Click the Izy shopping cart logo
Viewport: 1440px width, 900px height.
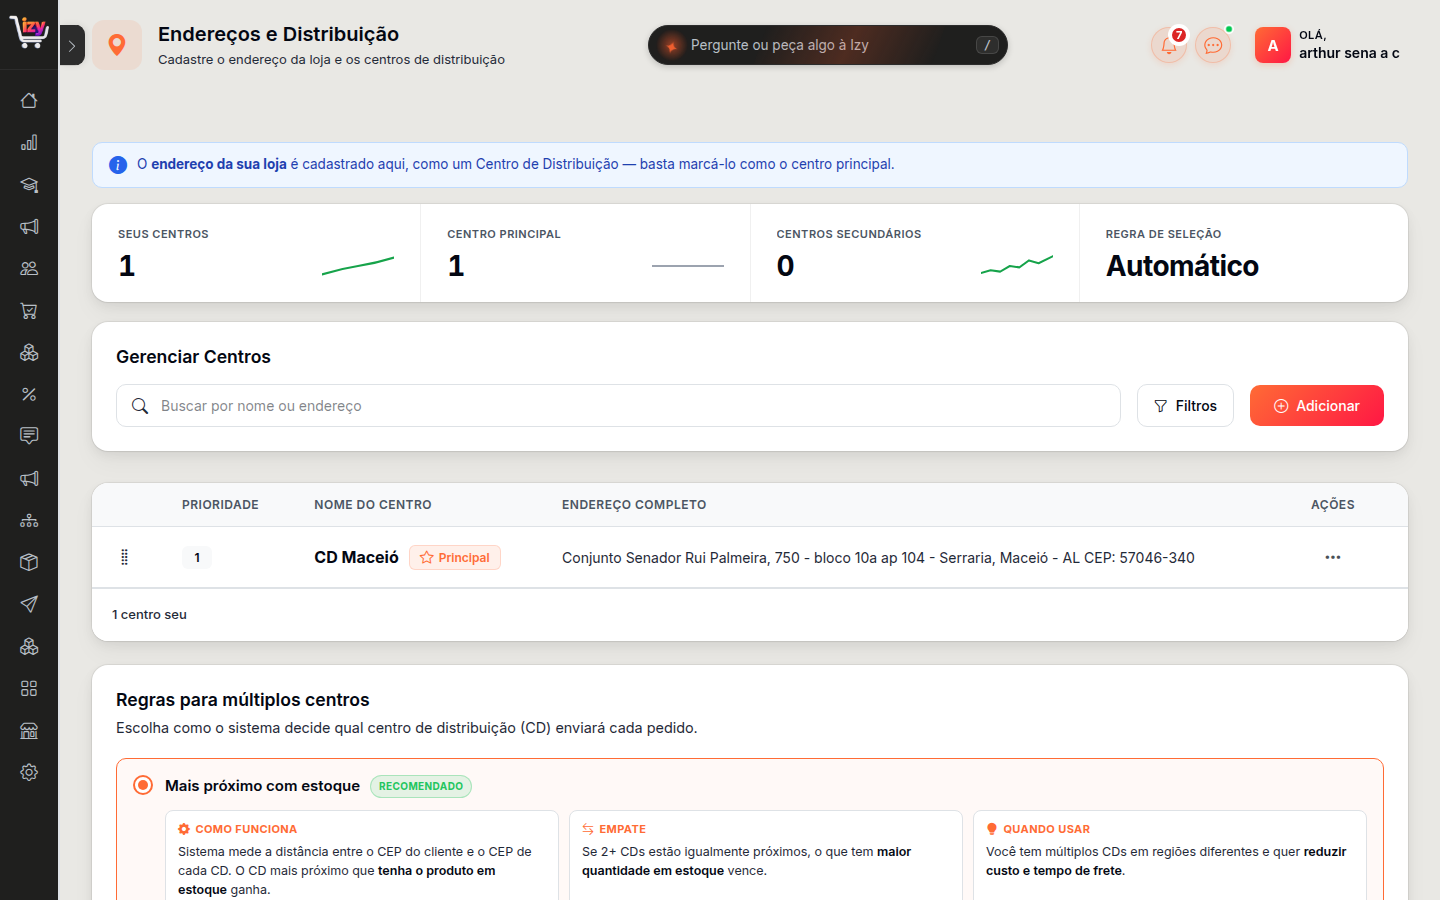(29, 31)
